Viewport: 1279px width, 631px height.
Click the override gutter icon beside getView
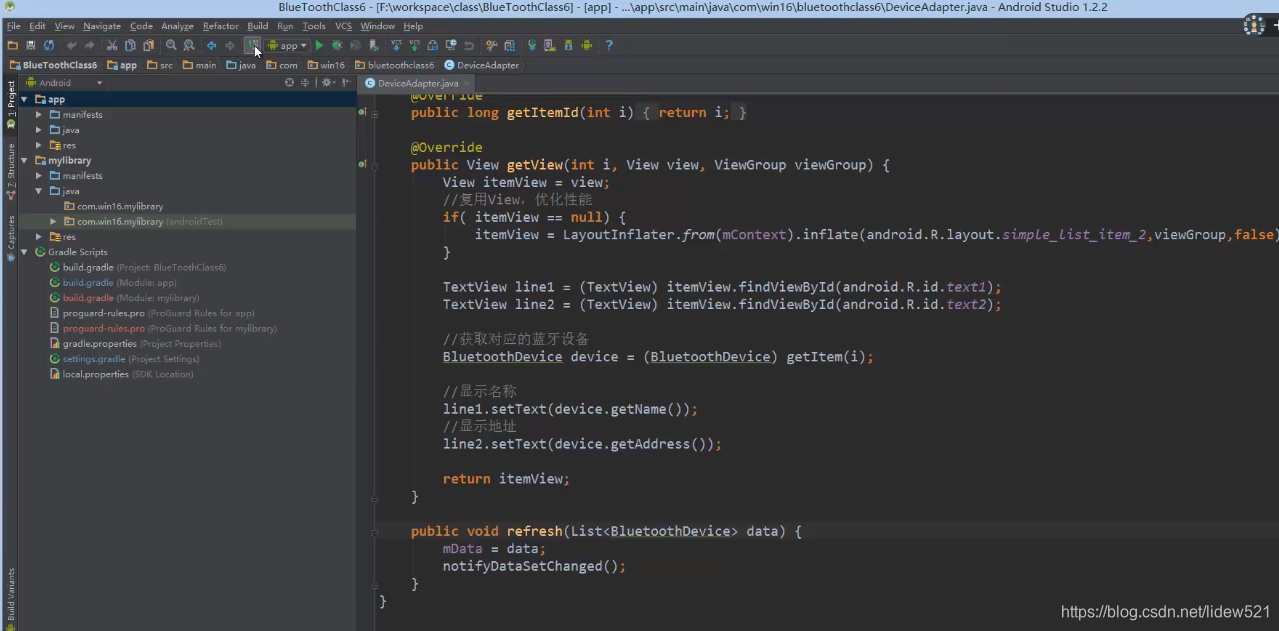[x=362, y=164]
